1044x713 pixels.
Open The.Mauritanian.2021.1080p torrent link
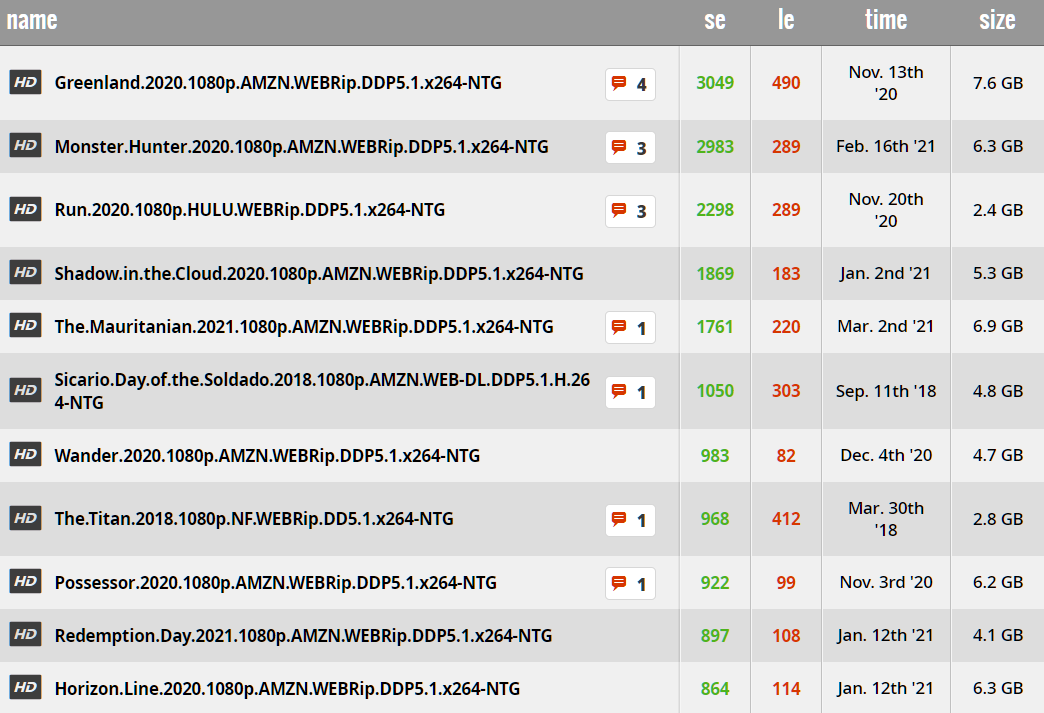click(304, 327)
